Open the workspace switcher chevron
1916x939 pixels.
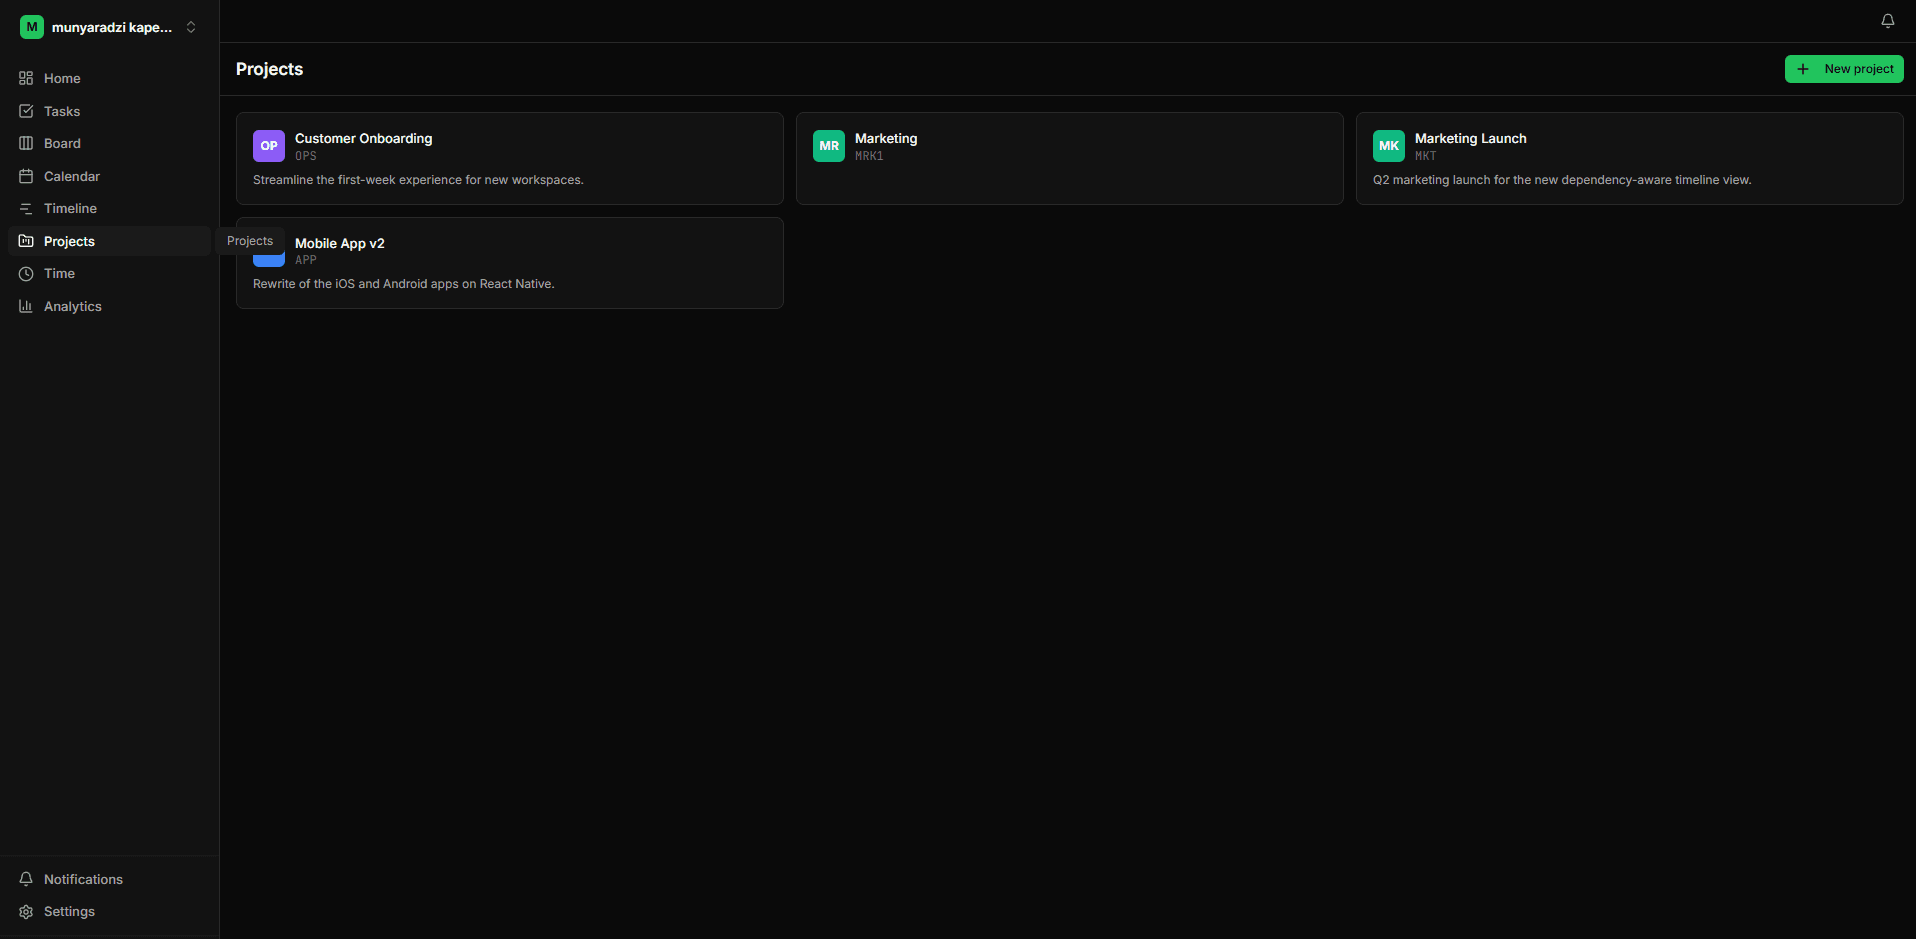191,27
